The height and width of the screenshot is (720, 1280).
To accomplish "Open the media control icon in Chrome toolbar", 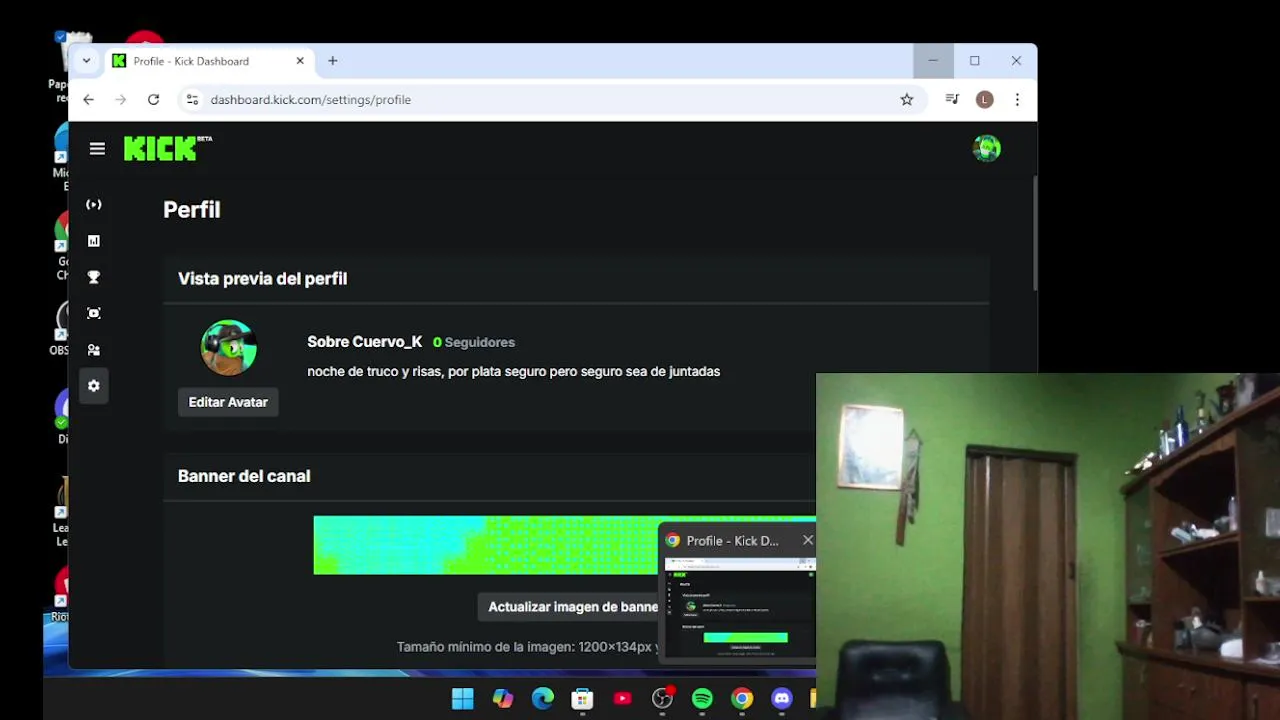I will point(952,100).
